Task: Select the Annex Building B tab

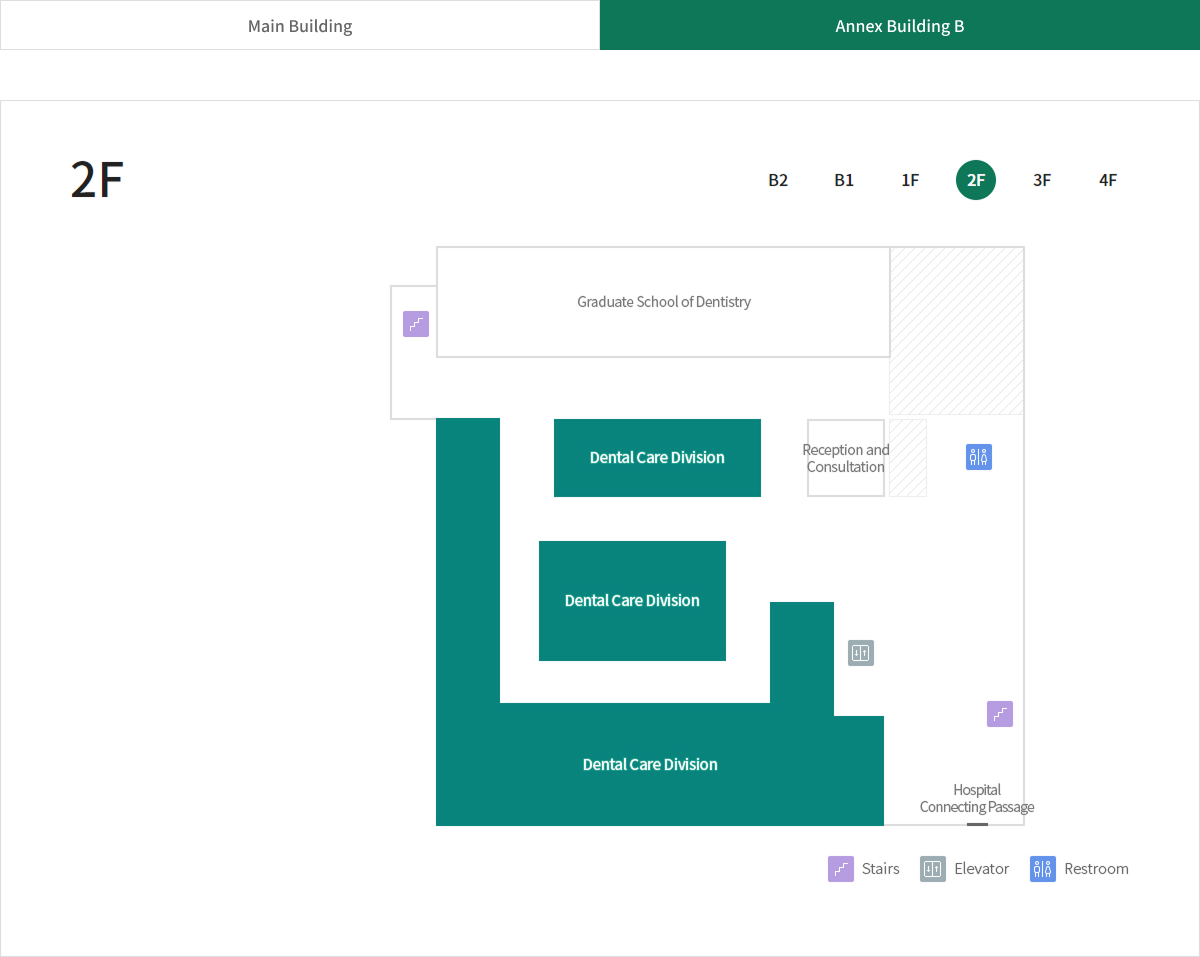Action: (900, 25)
